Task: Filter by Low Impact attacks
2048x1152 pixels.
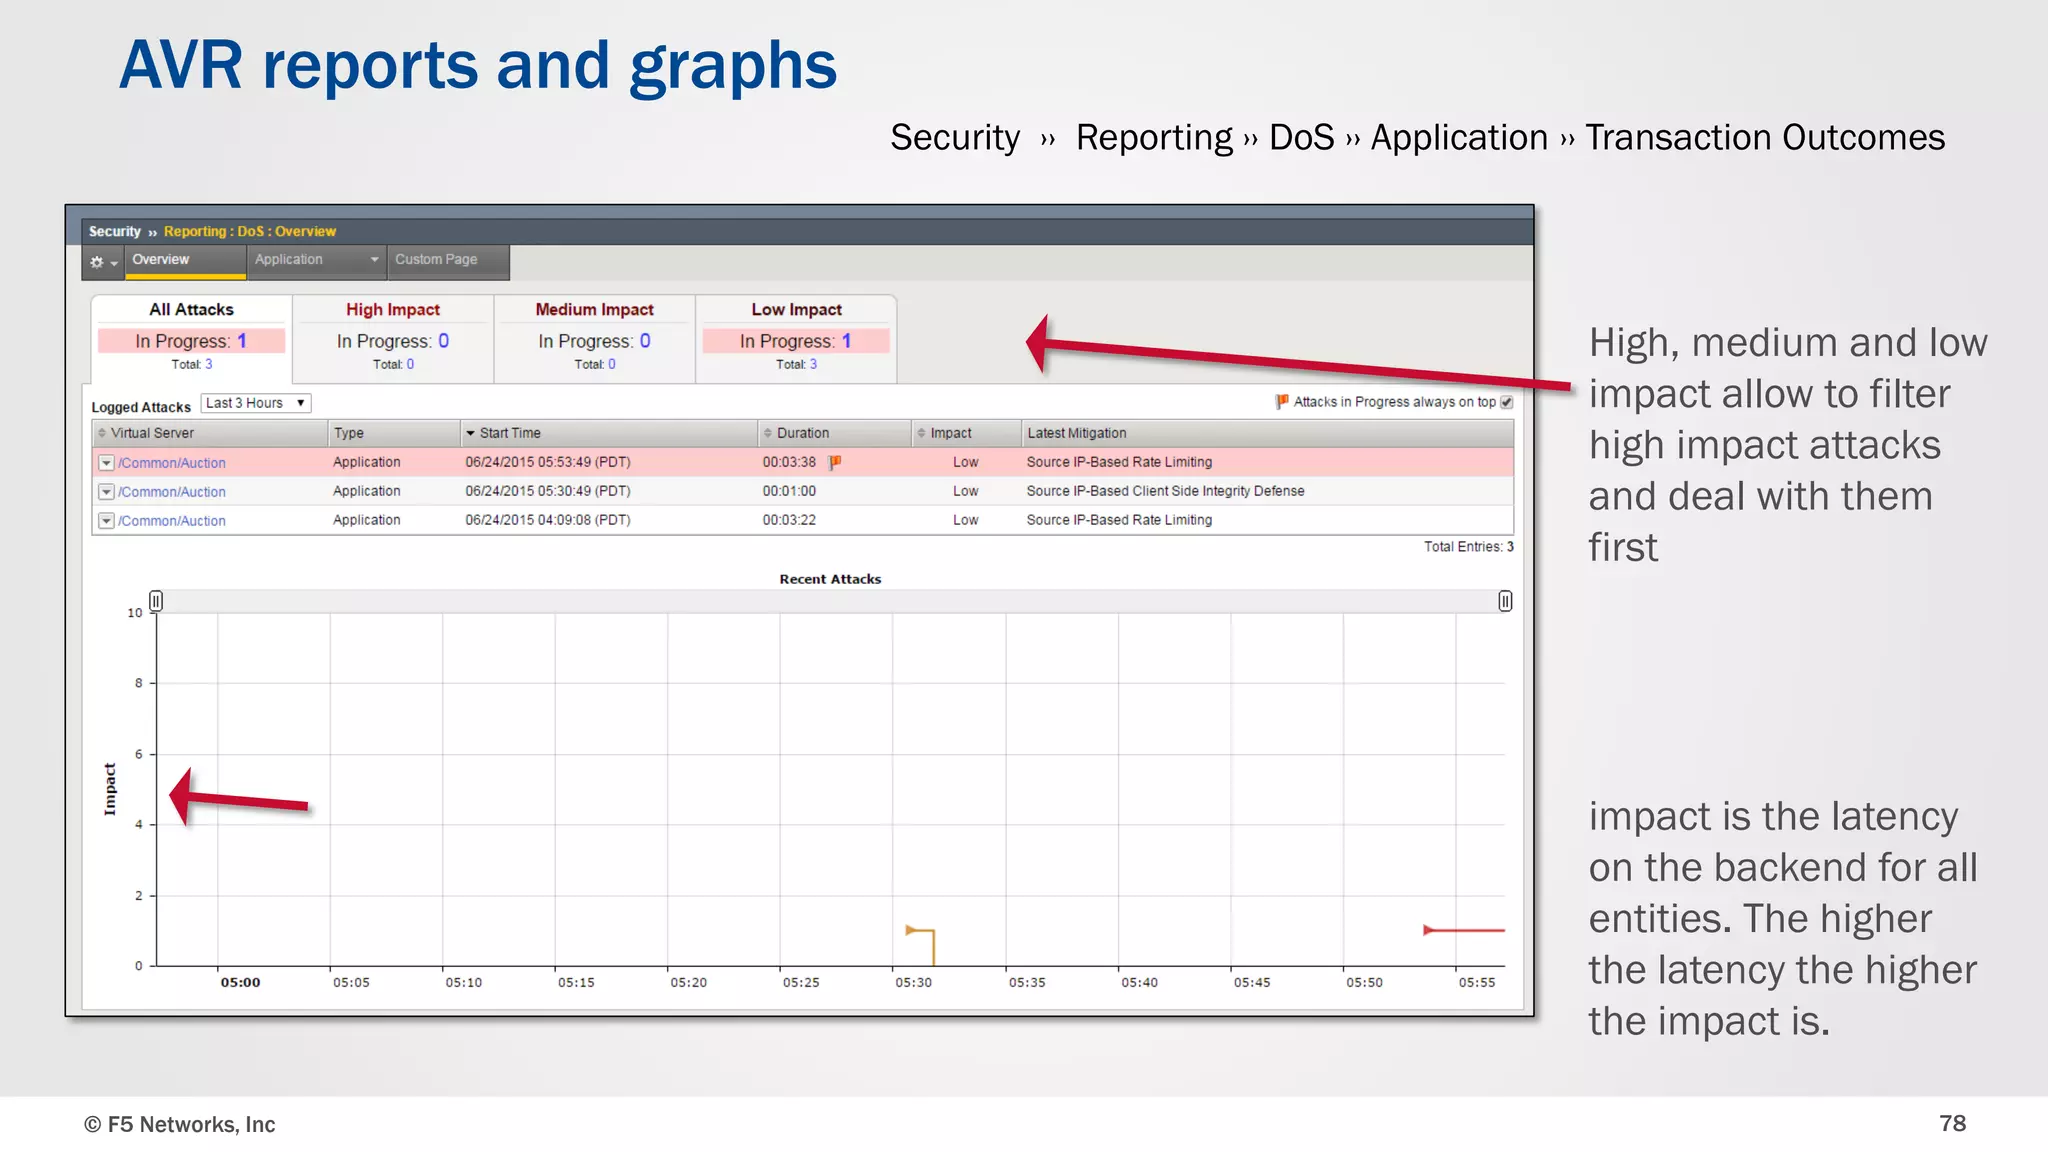Action: (x=797, y=339)
